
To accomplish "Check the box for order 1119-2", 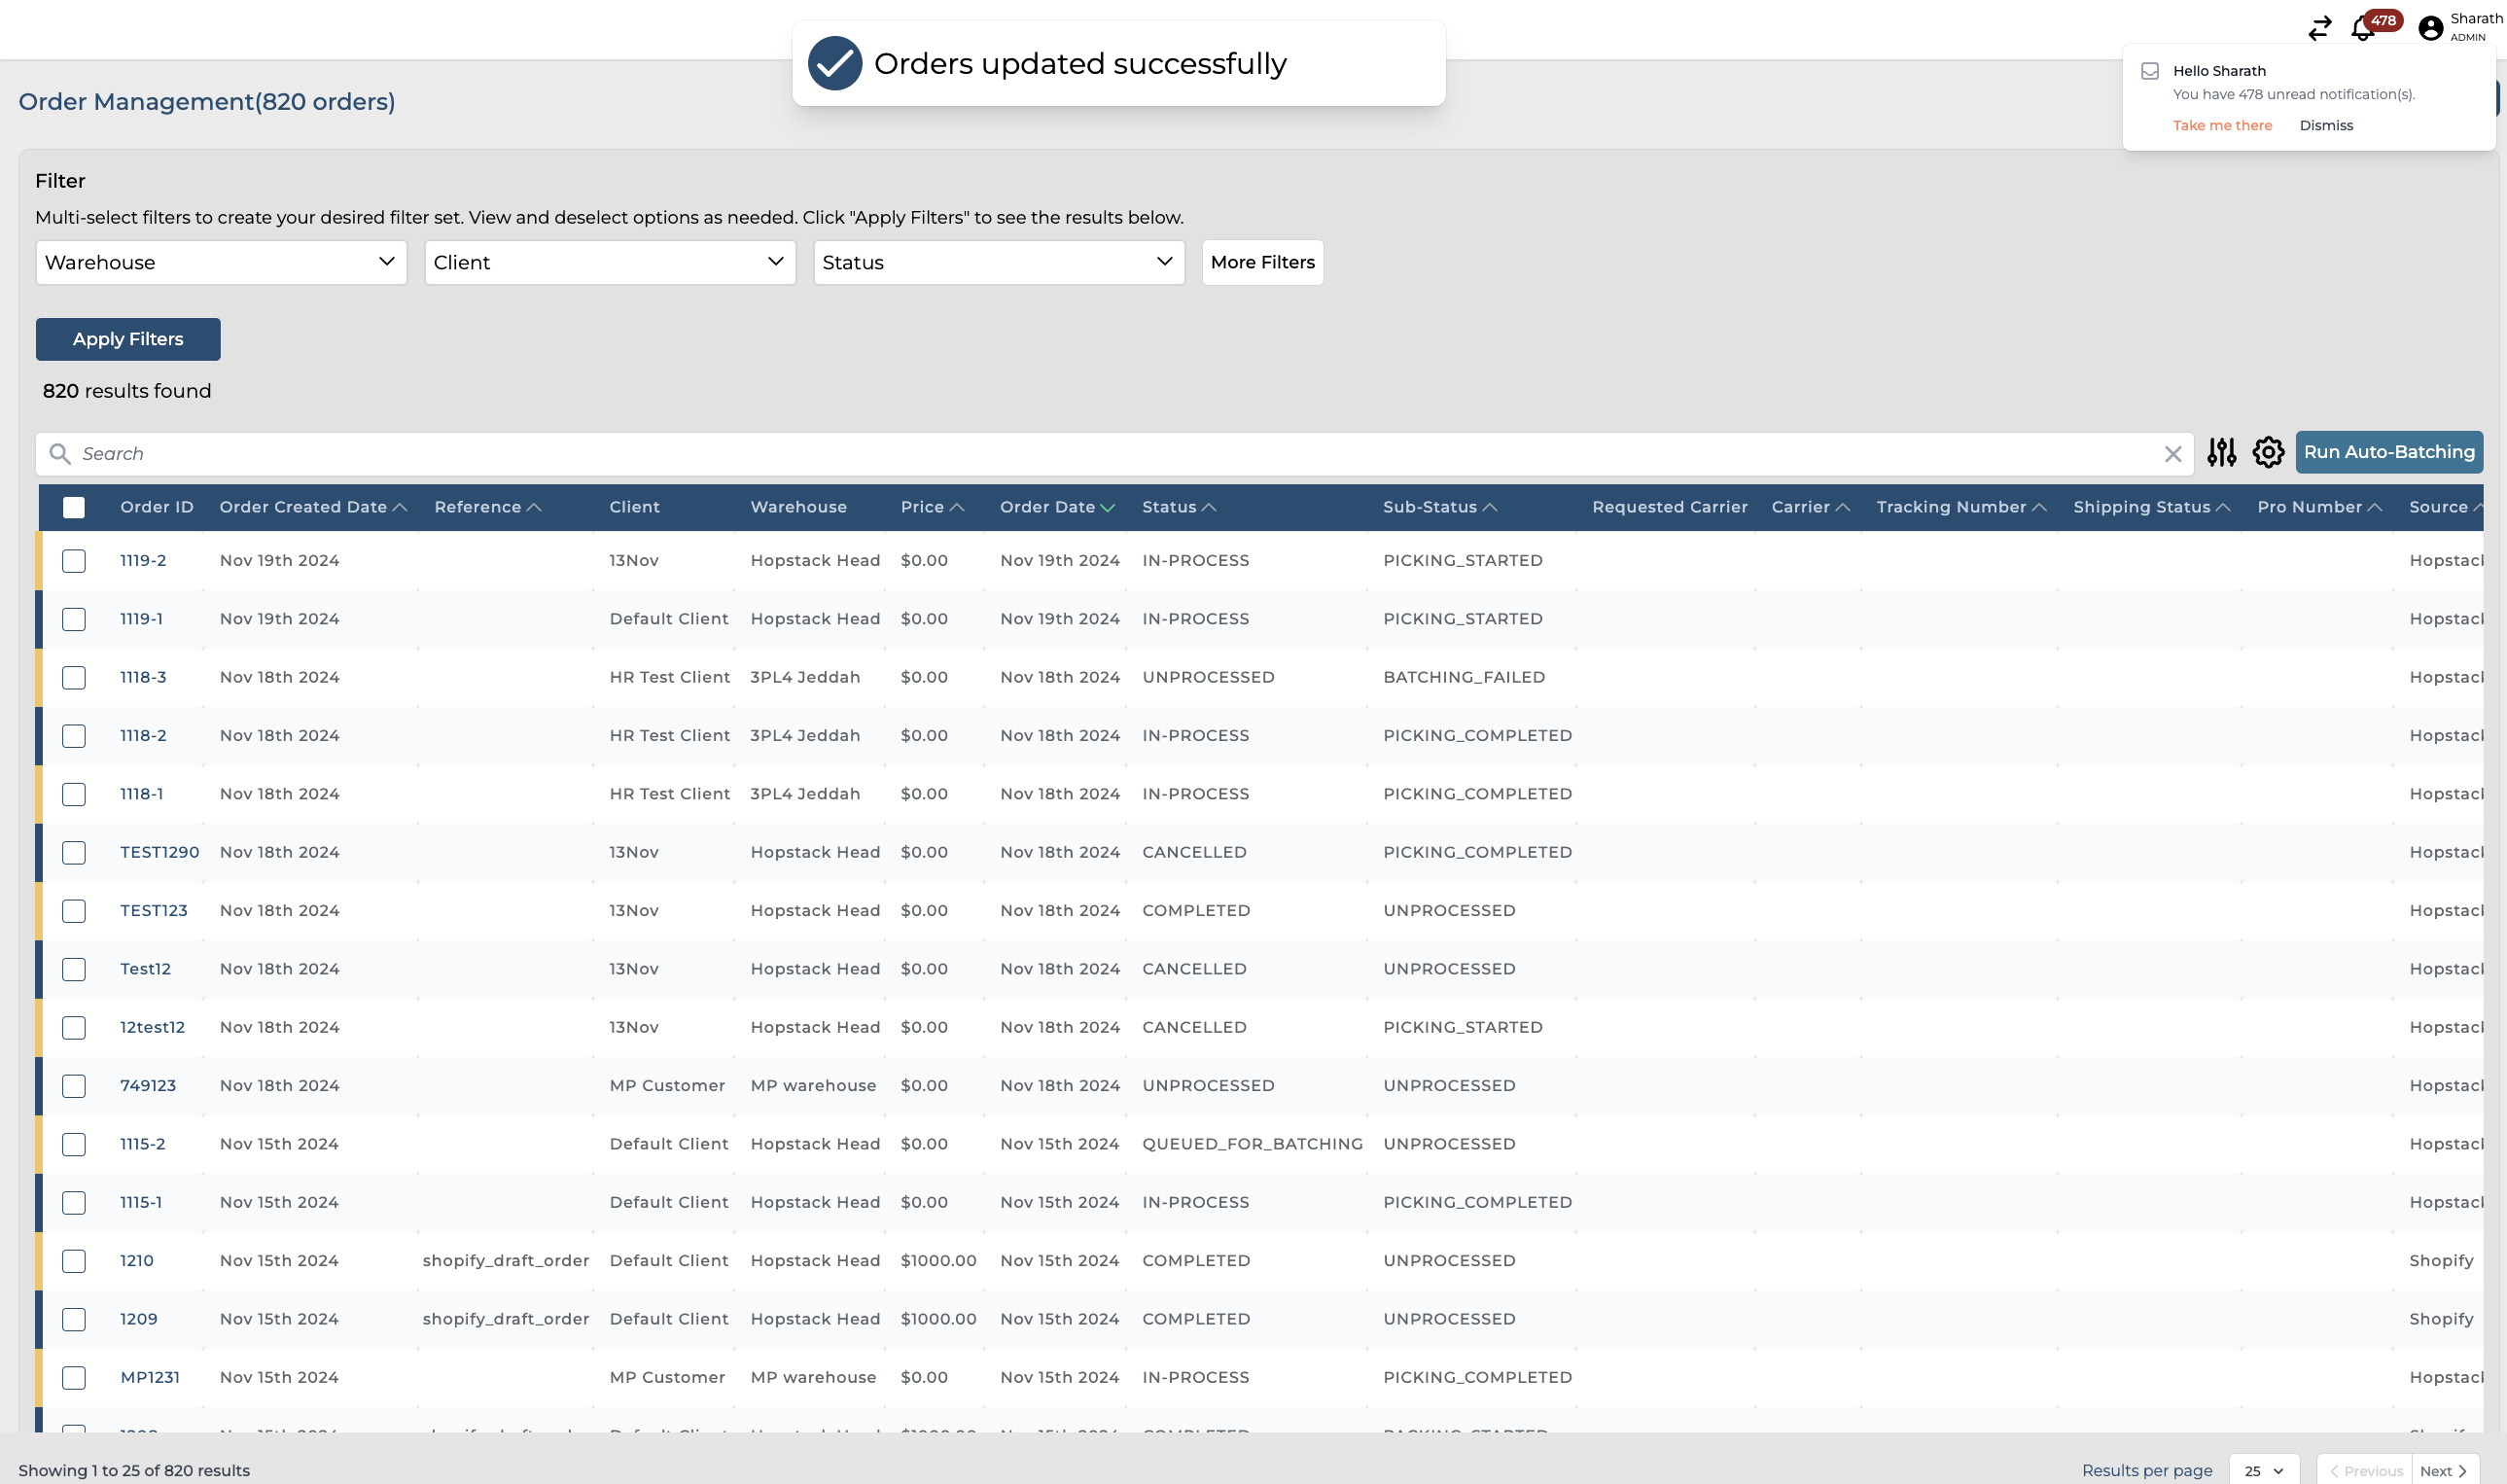I will pos(74,561).
